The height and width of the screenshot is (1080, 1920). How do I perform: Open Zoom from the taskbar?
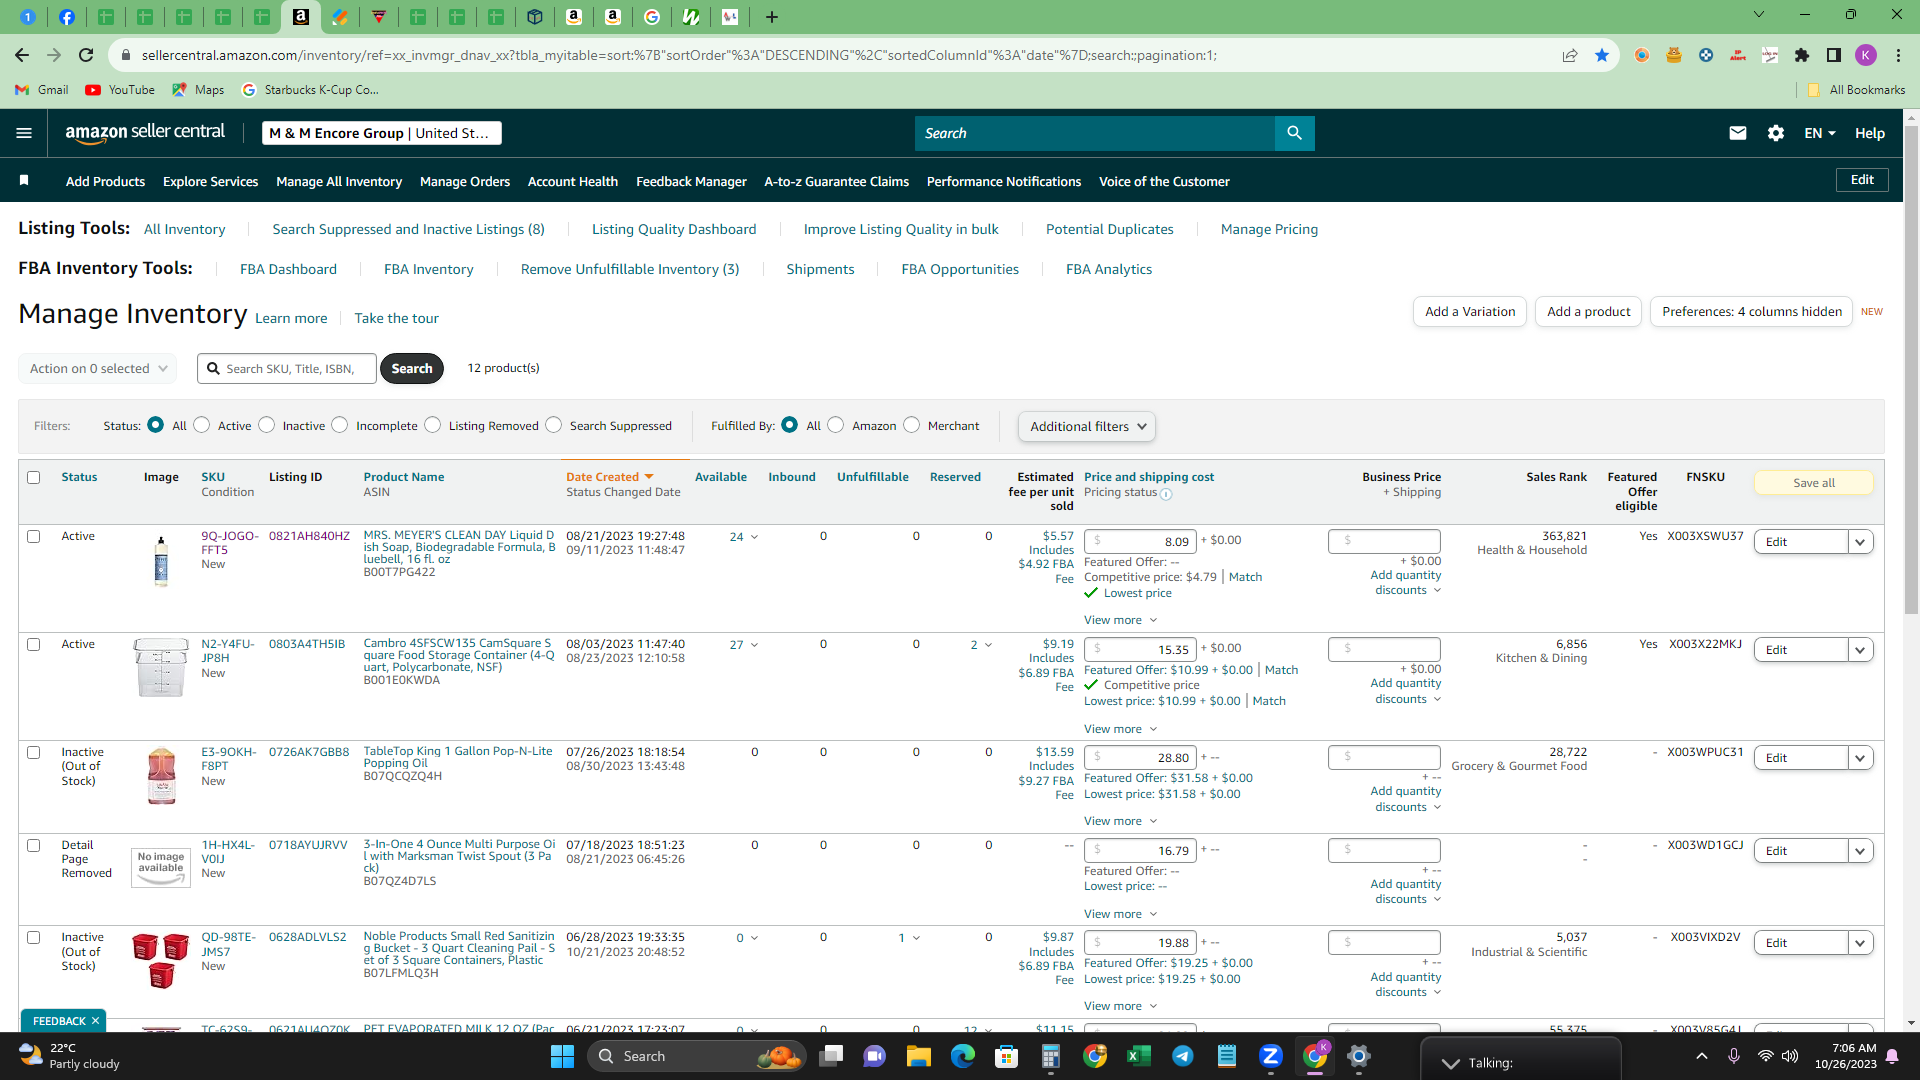coord(1271,1056)
